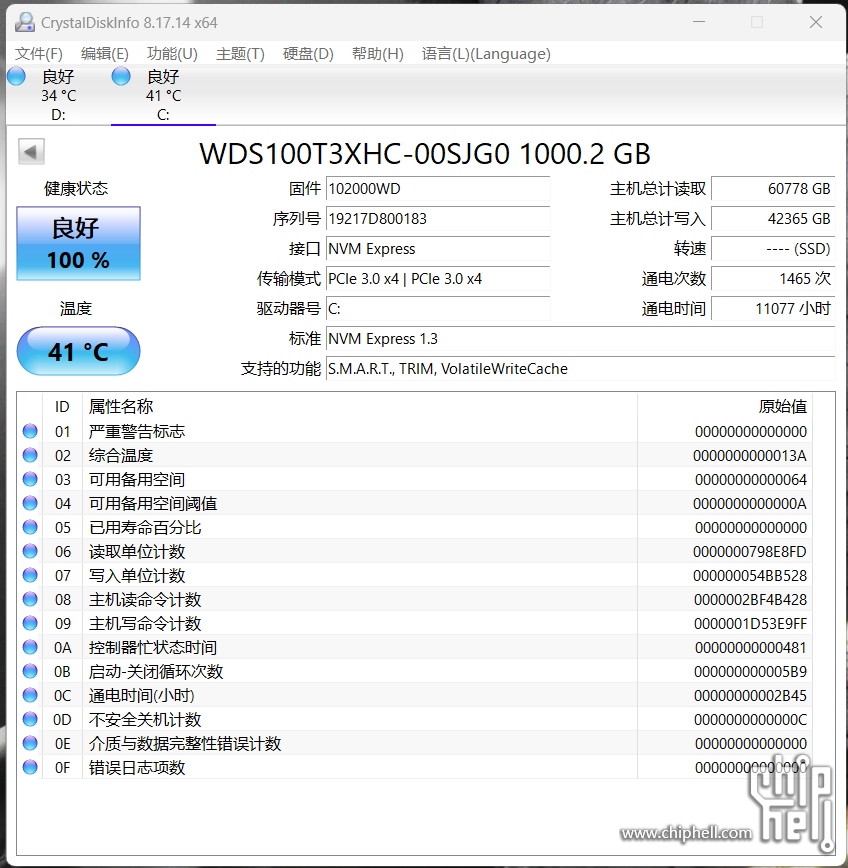848x868 pixels.
Task: Select raw value 000000798E8FD
Action: (x=749, y=551)
